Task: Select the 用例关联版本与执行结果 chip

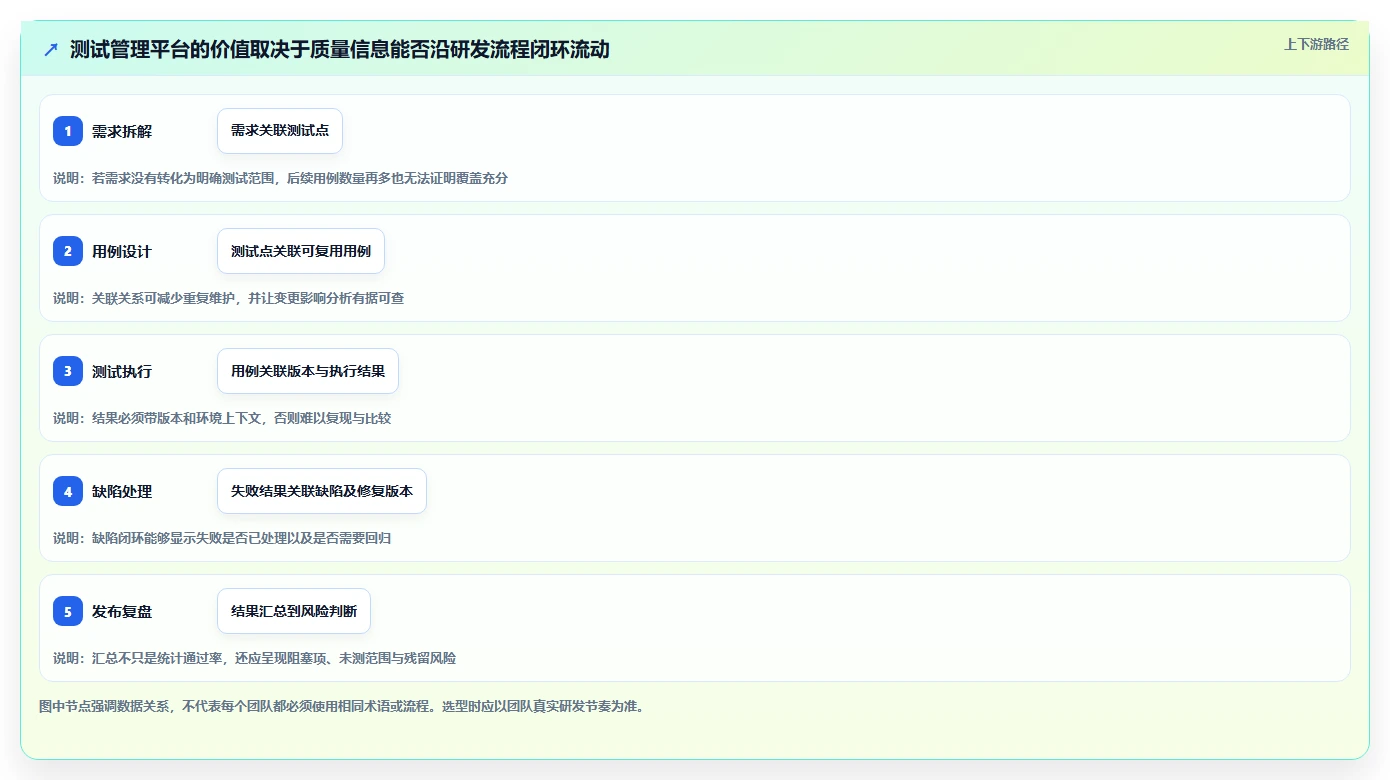Action: (x=308, y=371)
